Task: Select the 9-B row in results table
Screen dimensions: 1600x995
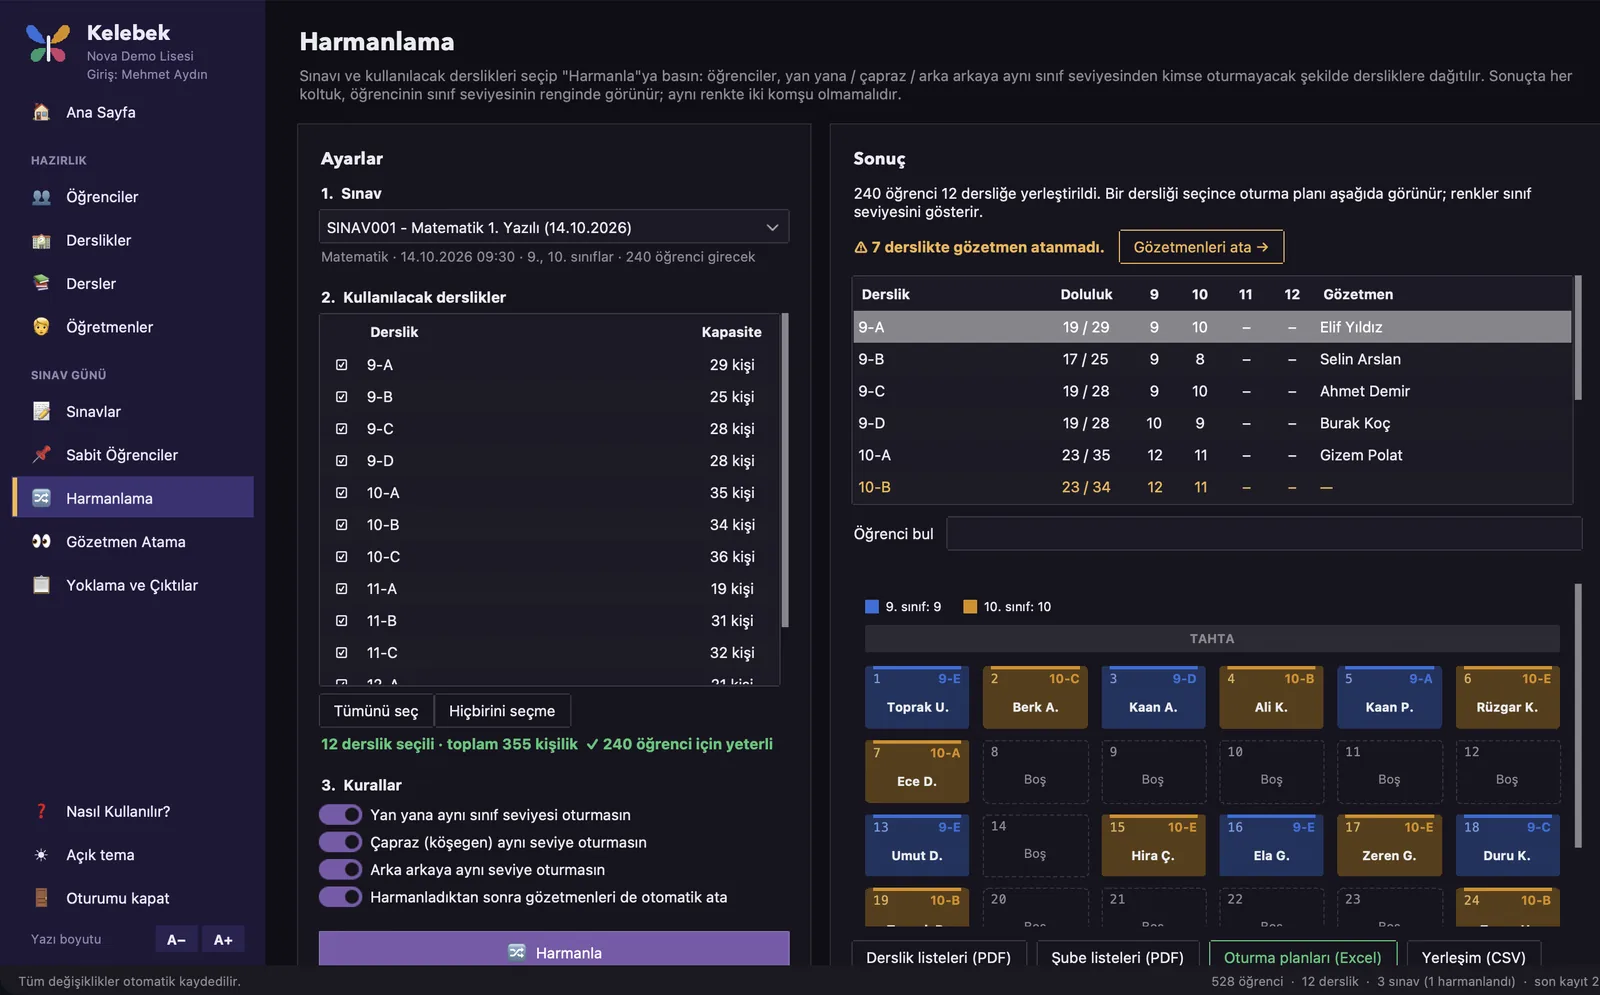Action: pos(1212,359)
